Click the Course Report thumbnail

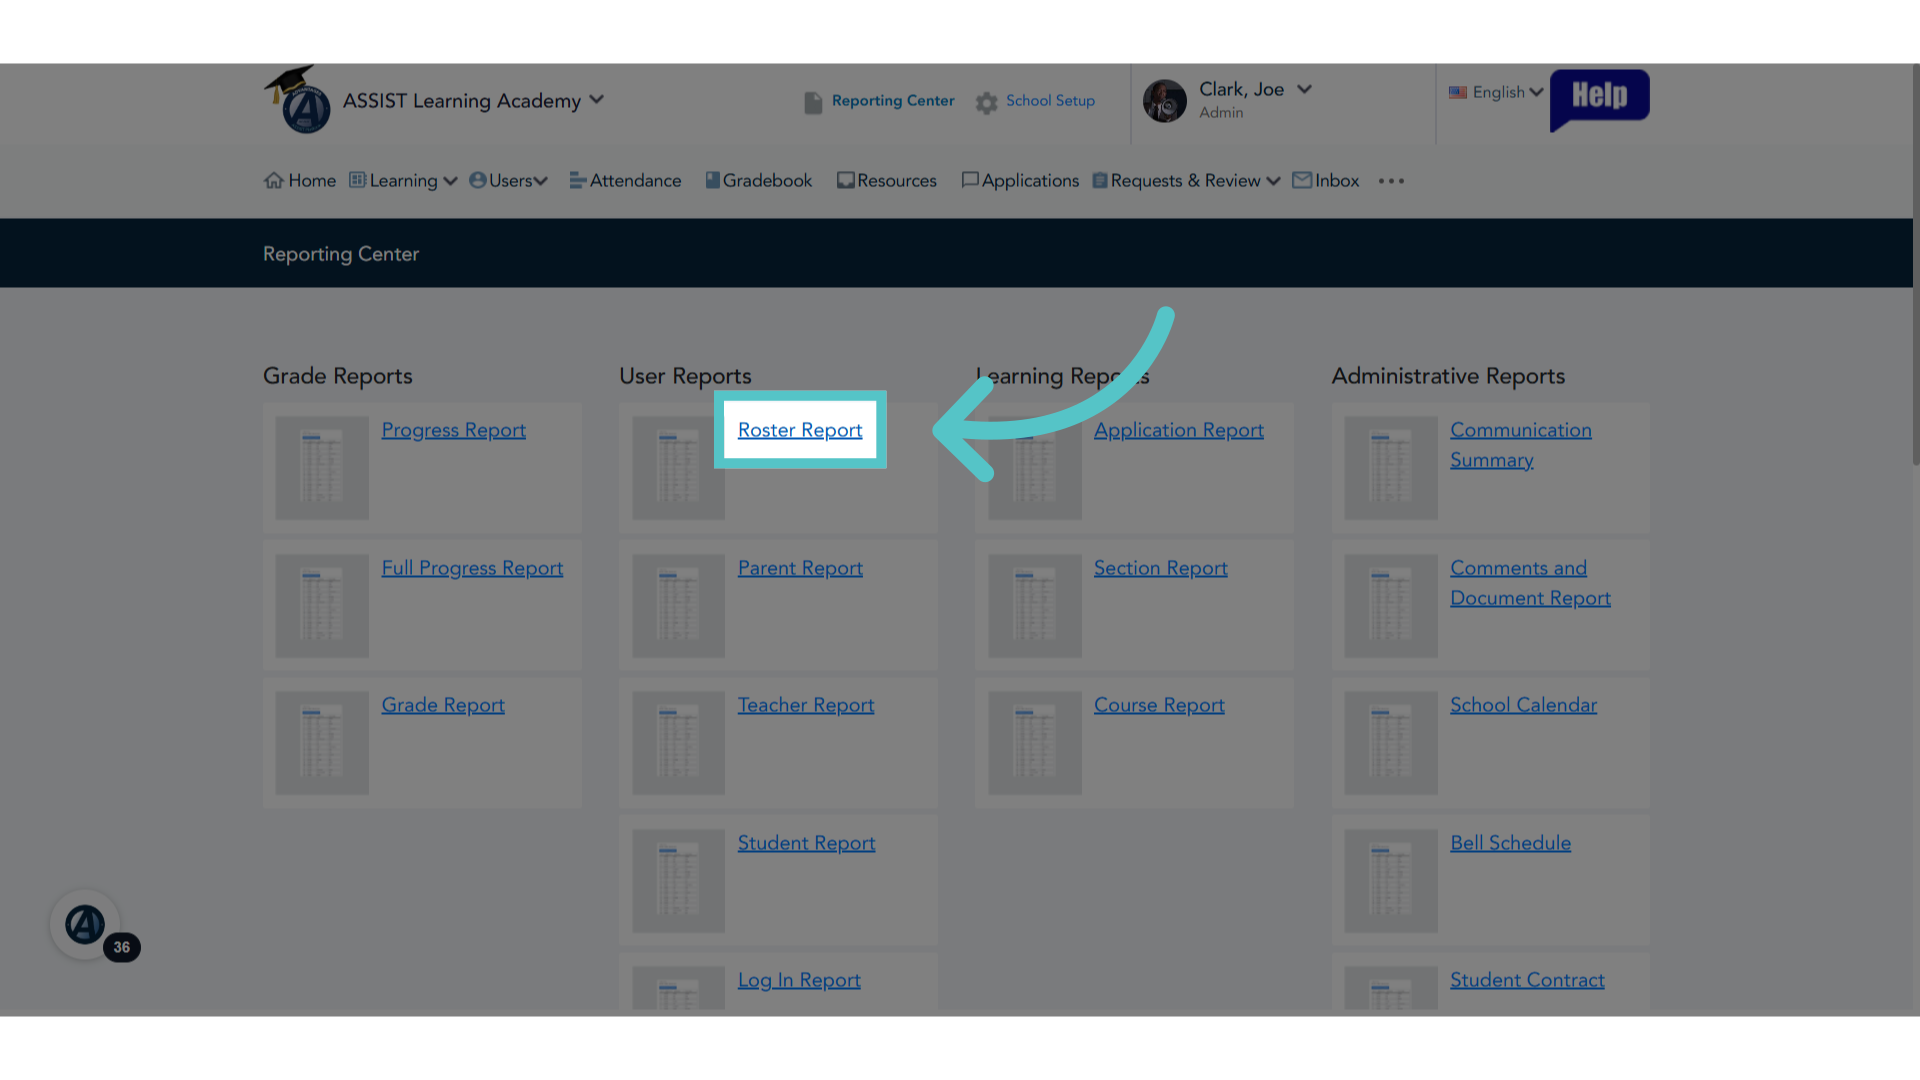tap(1035, 743)
